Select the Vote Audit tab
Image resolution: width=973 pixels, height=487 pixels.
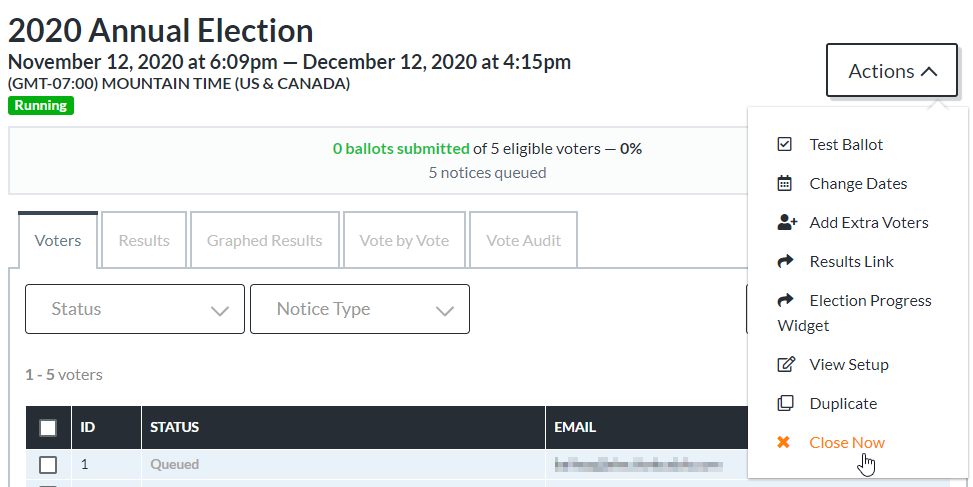point(524,241)
